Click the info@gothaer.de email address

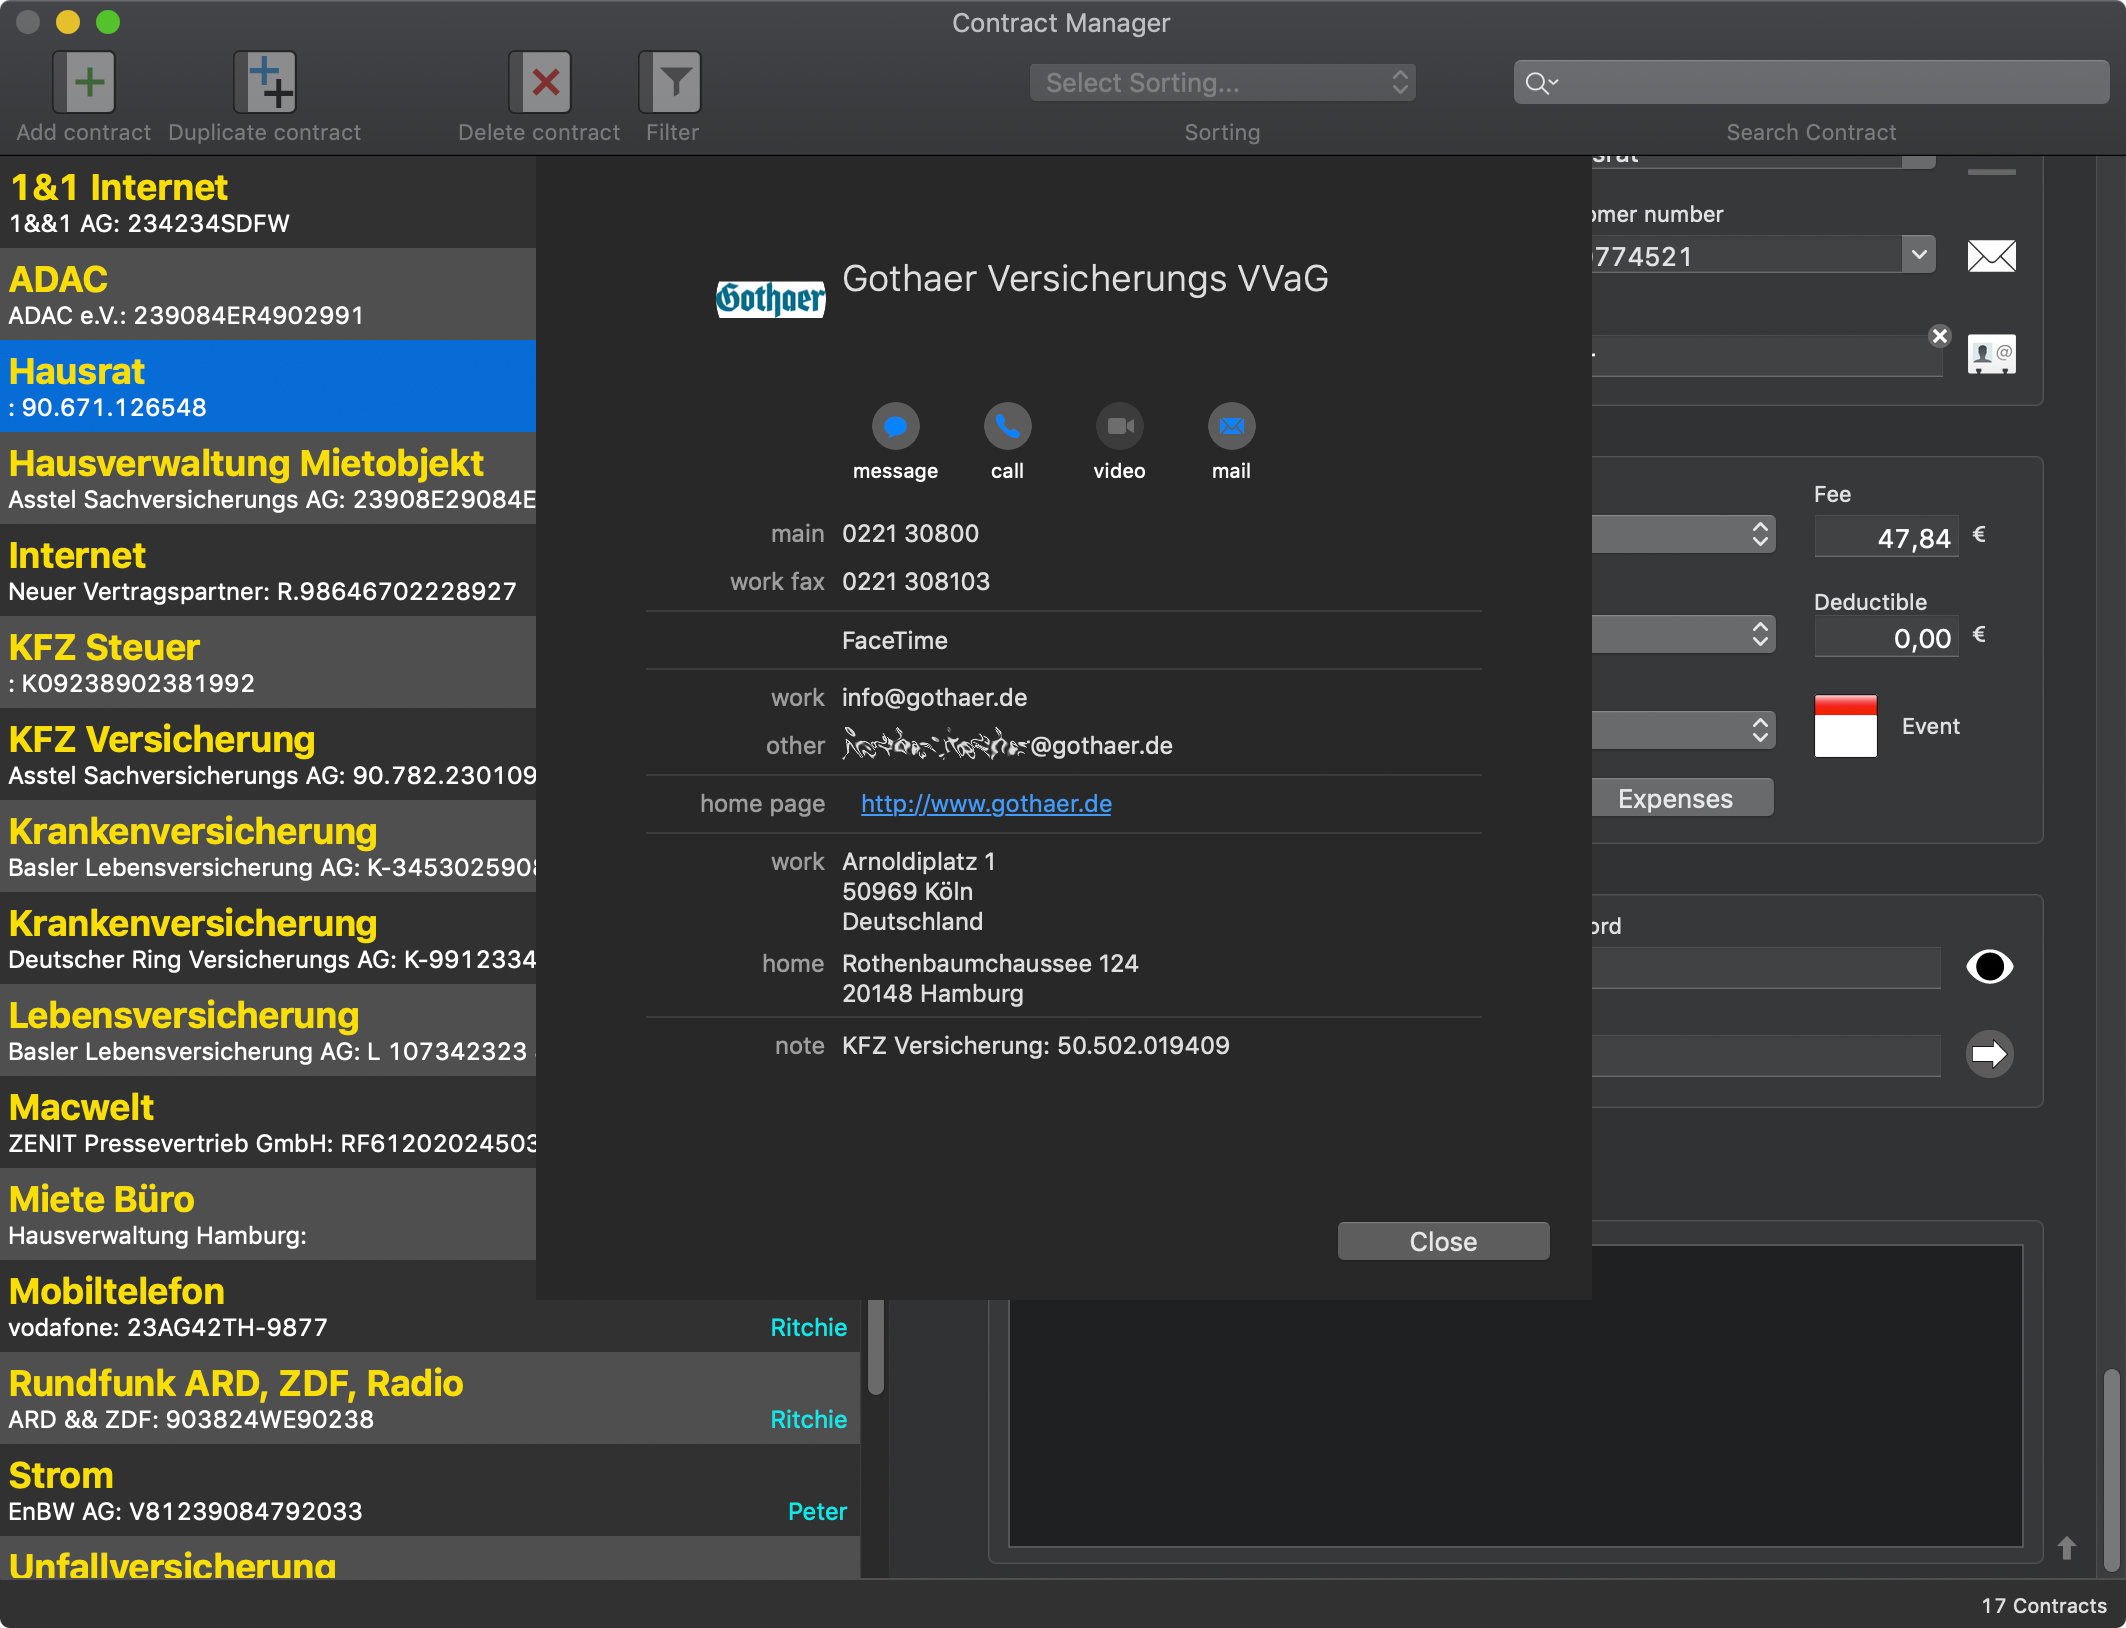point(935,698)
